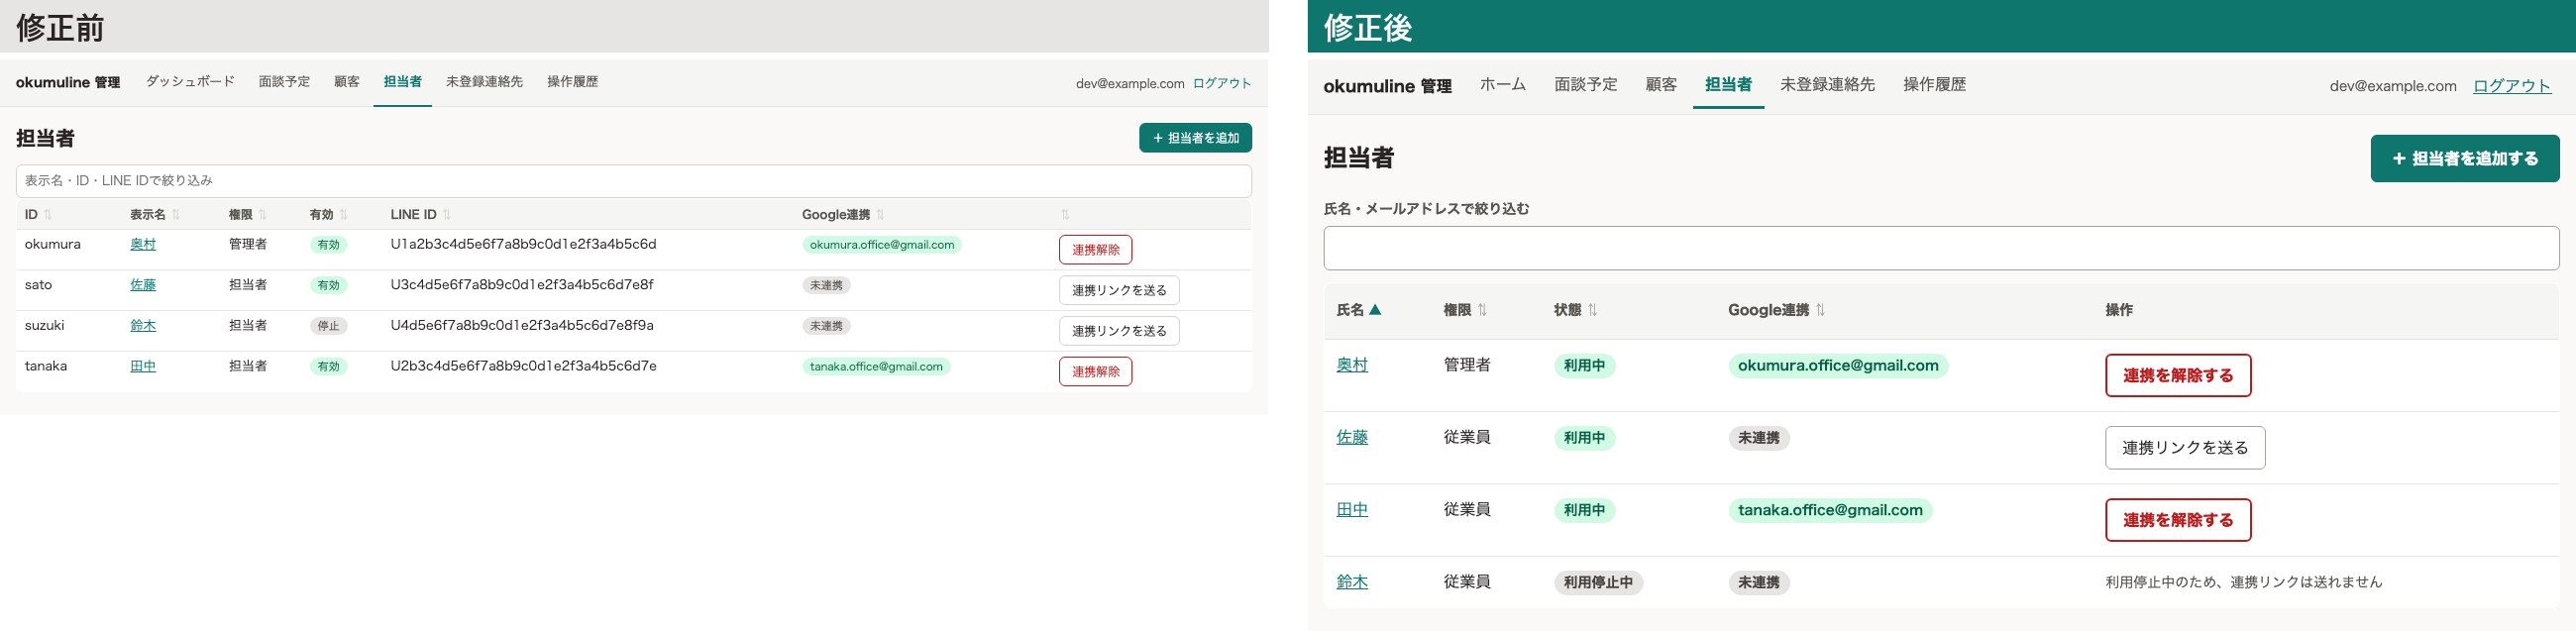This screenshot has height=631, width=2576.
Task: Open 鈴木 name link in 修正前 table
Action: coord(143,326)
